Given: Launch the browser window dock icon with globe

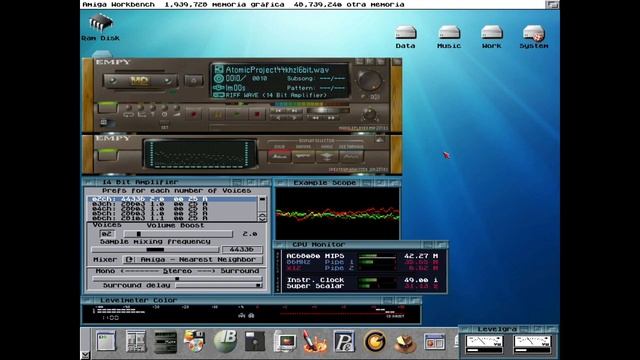Looking at the screenshot, I should click(434, 342).
